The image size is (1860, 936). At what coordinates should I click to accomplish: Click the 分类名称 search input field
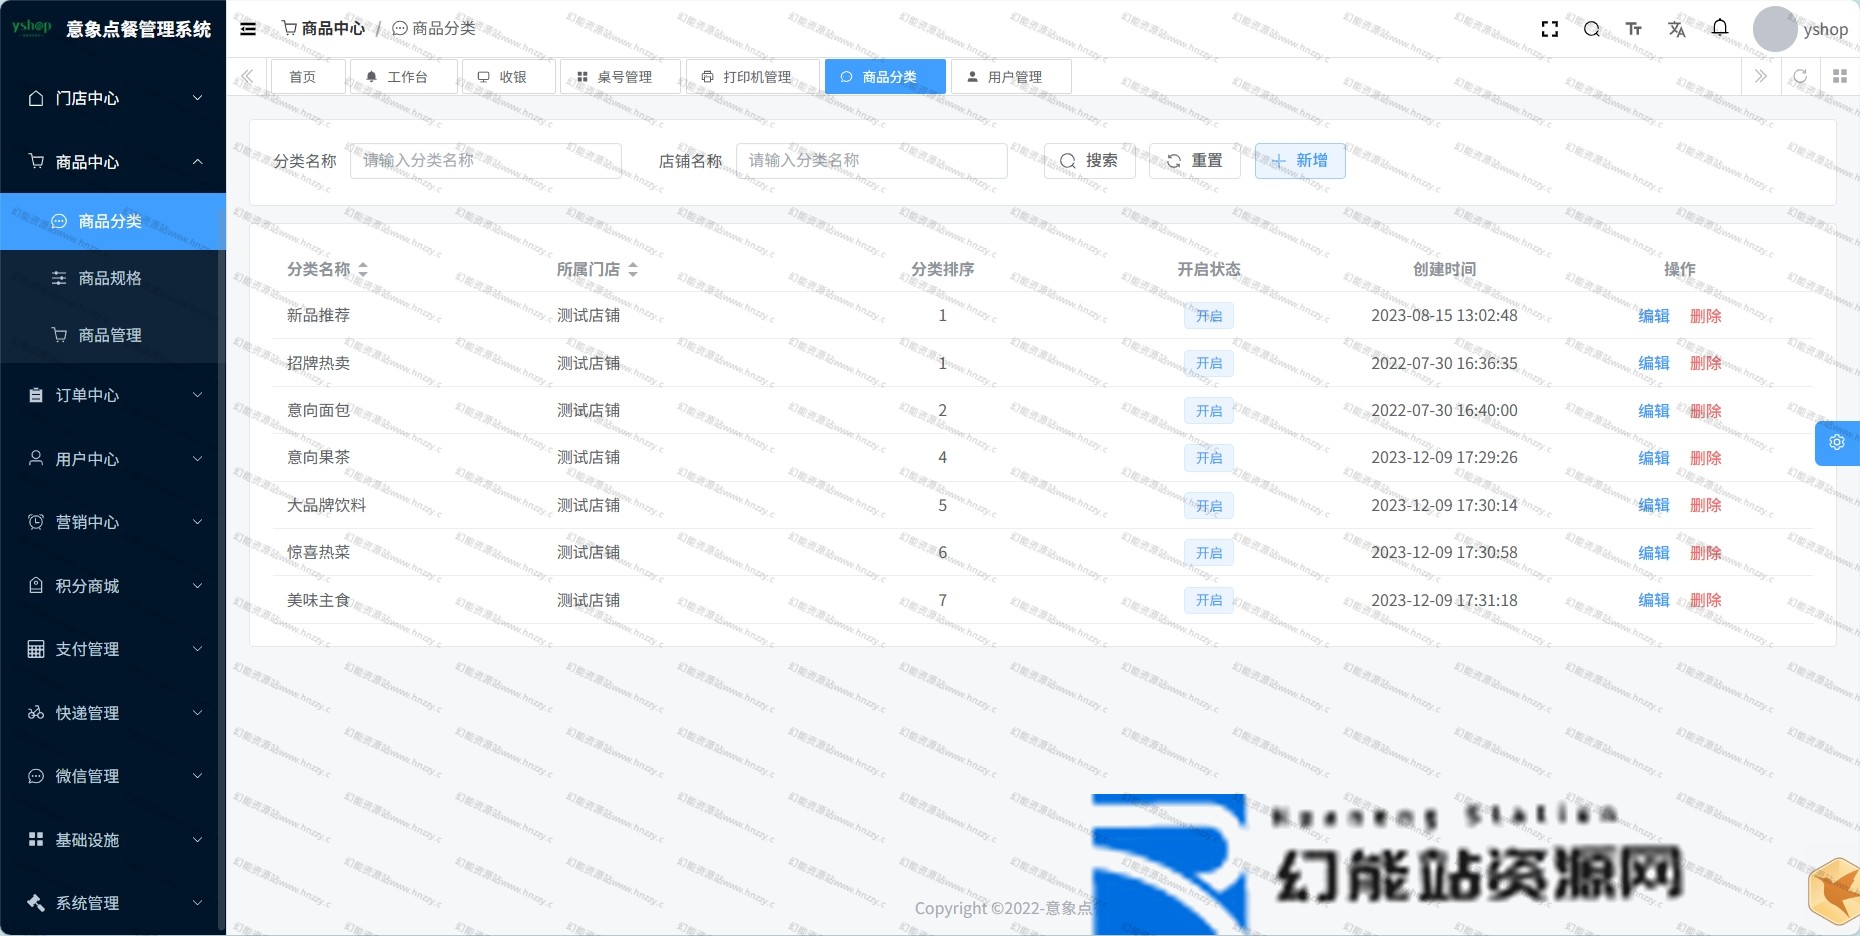coord(486,161)
